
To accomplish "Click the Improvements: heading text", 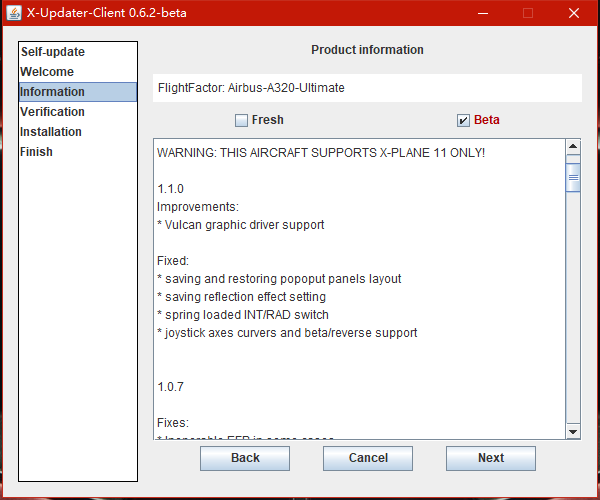I will pos(198,207).
